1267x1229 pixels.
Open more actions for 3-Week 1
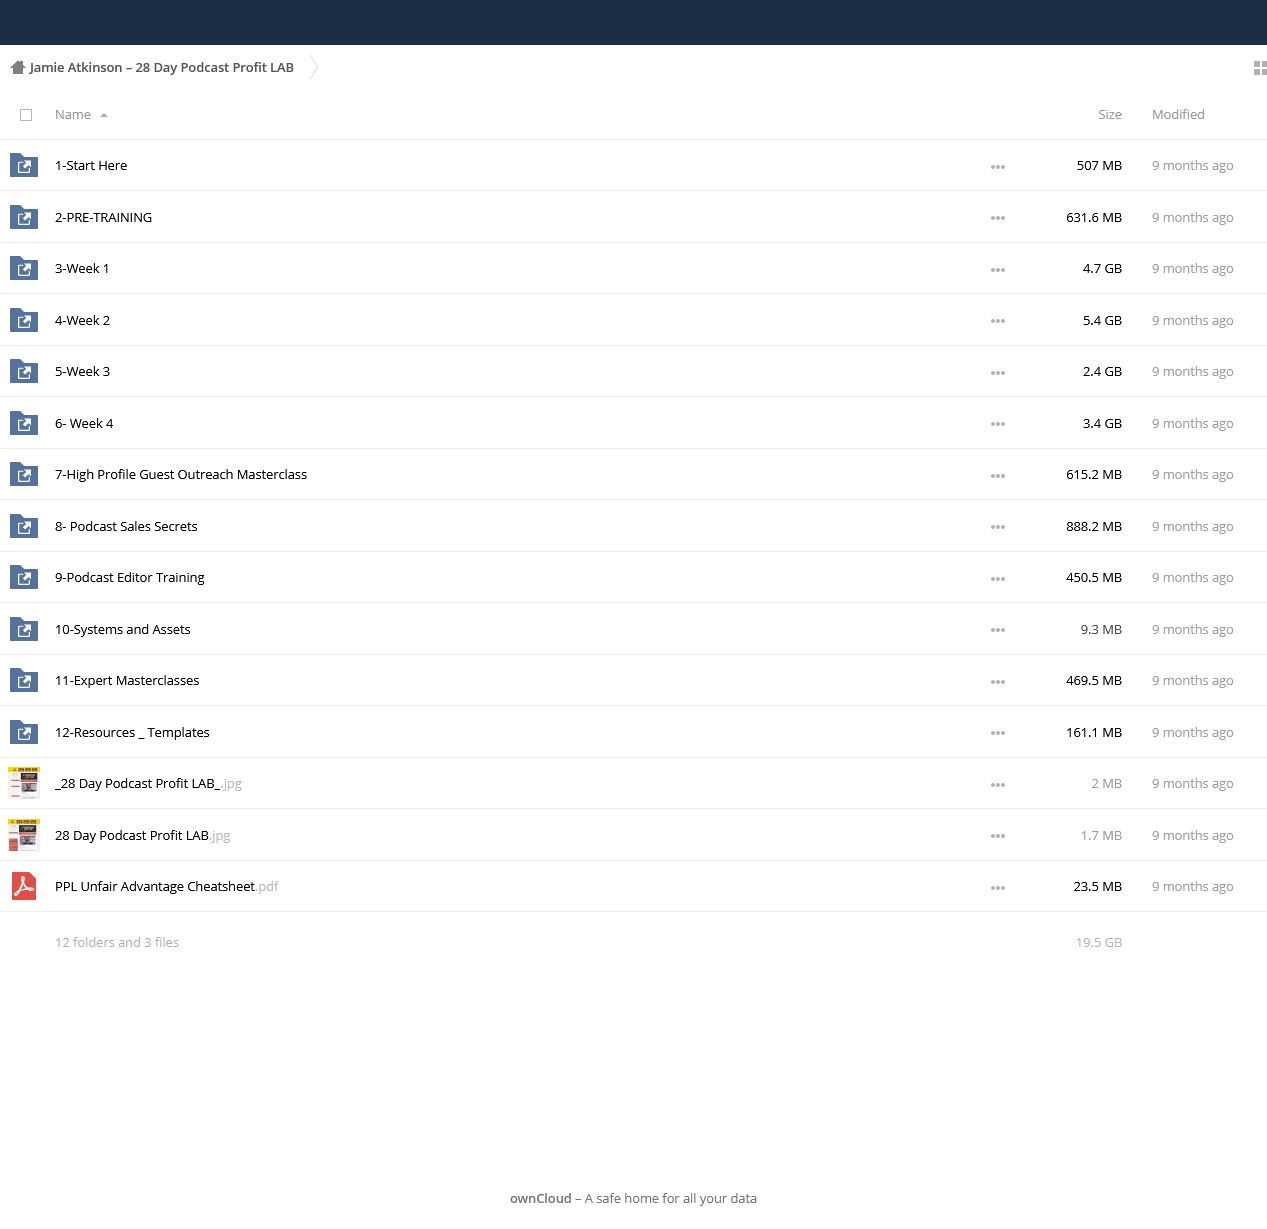(998, 270)
